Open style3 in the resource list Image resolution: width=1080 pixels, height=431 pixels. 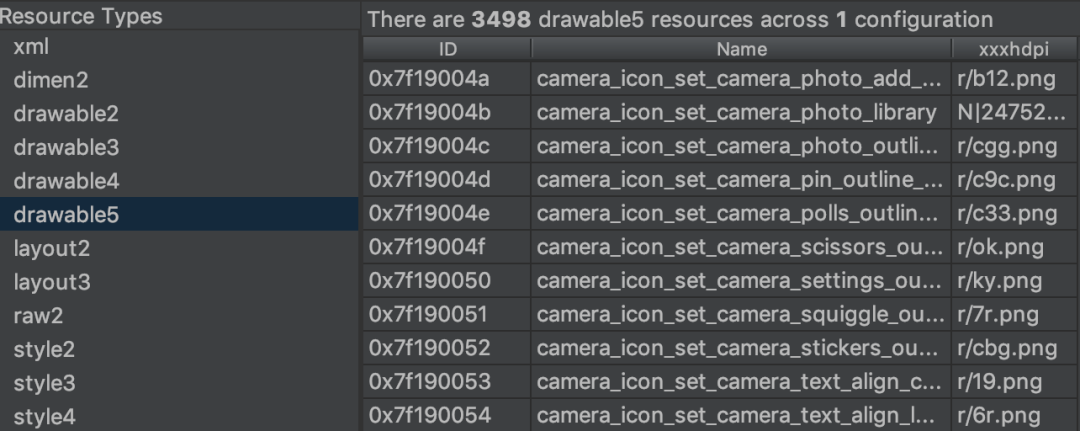pos(179,383)
